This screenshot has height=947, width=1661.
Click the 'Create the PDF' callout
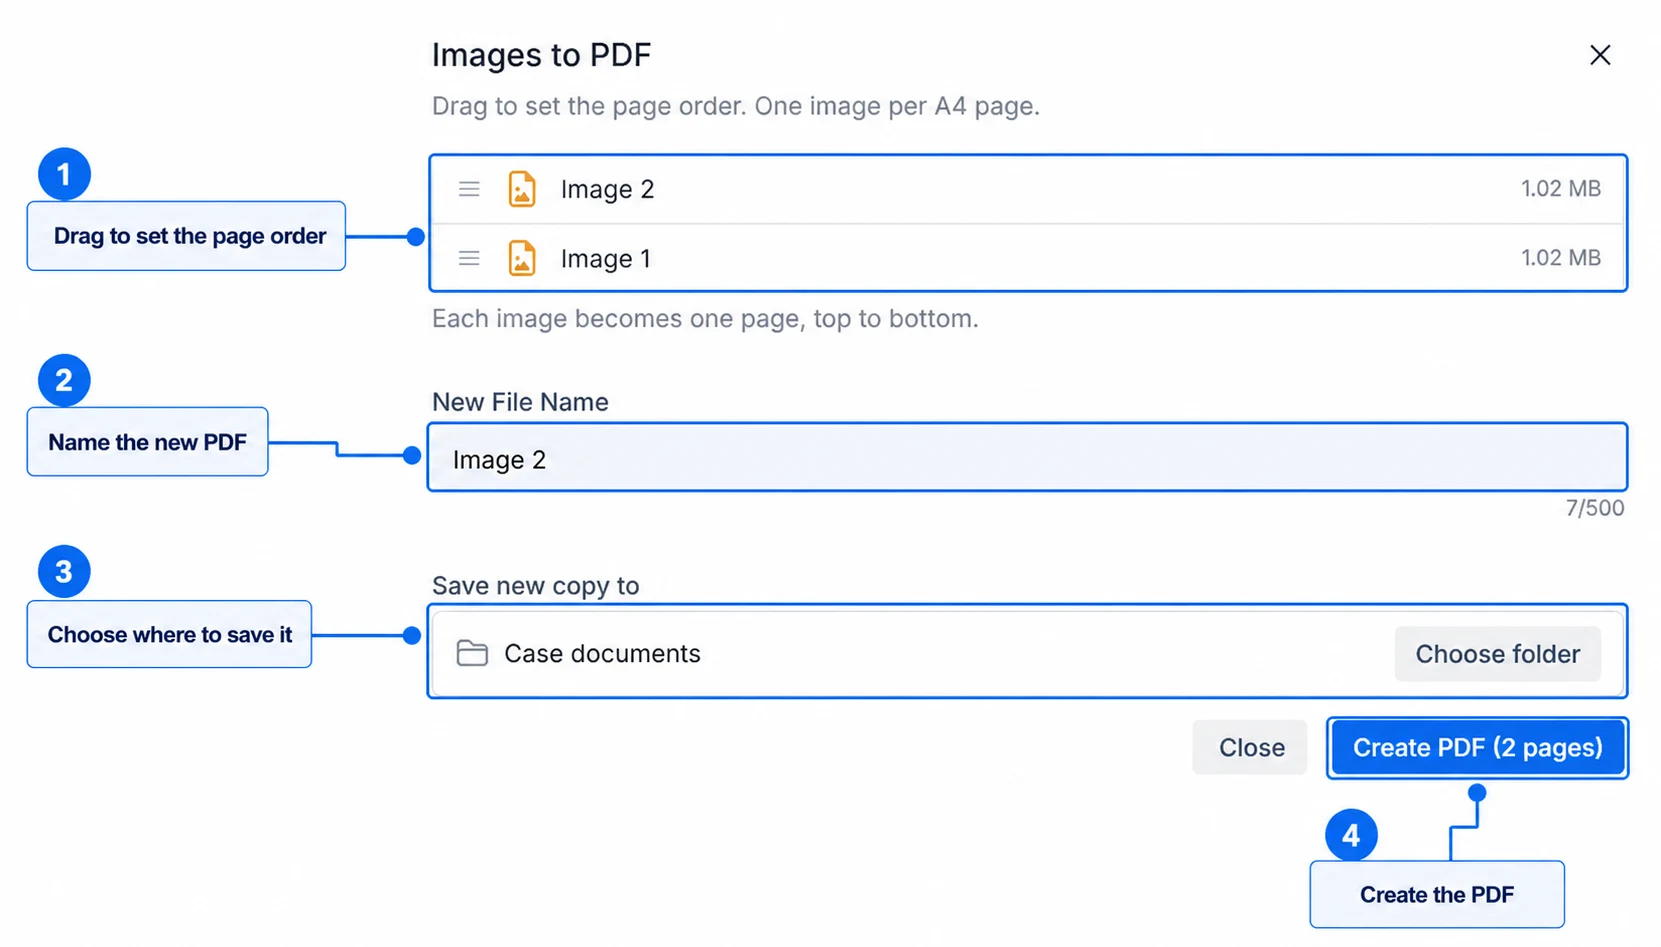(x=1437, y=894)
